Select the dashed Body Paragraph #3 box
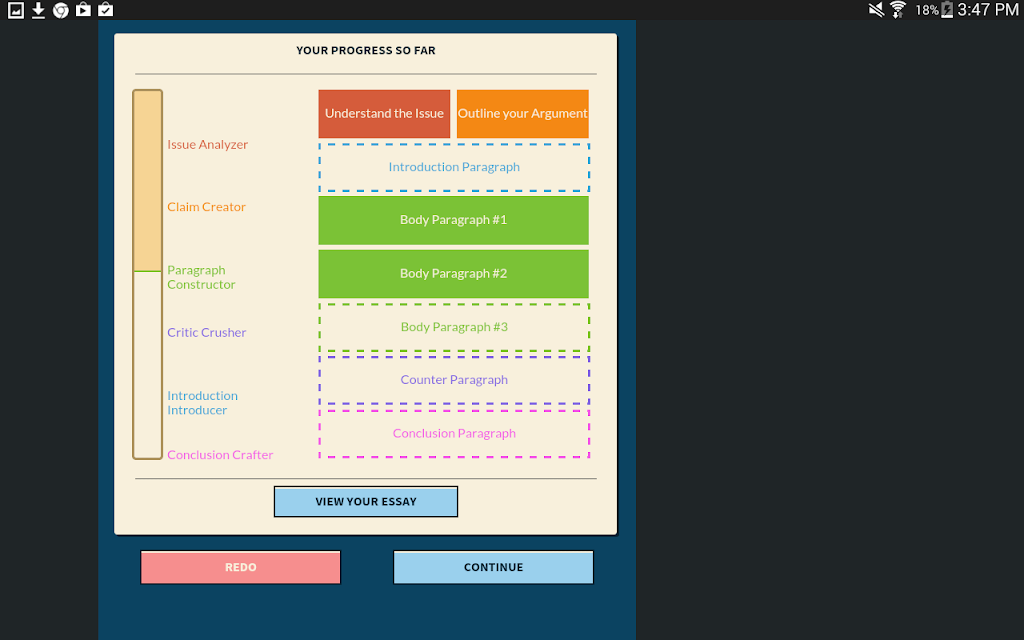This screenshot has height=640, width=1024. coord(454,327)
